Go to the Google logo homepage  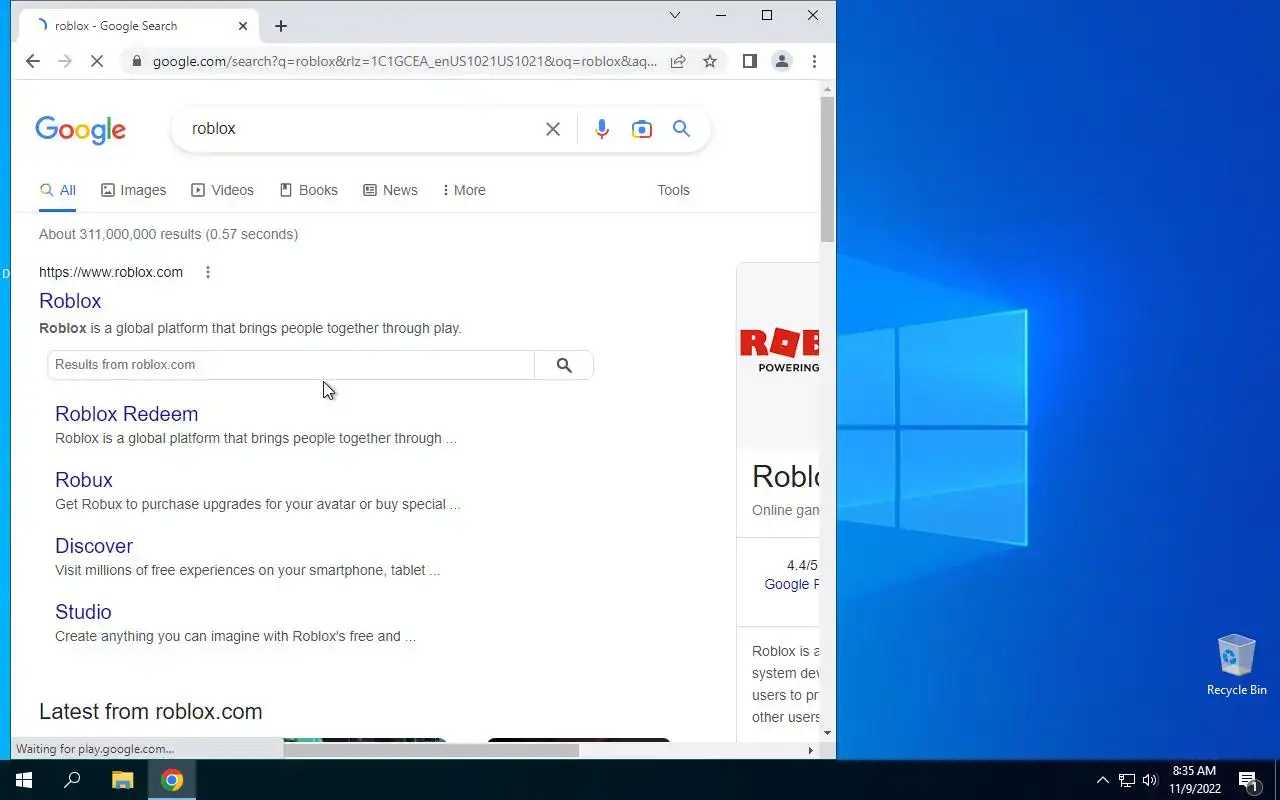(x=80, y=130)
